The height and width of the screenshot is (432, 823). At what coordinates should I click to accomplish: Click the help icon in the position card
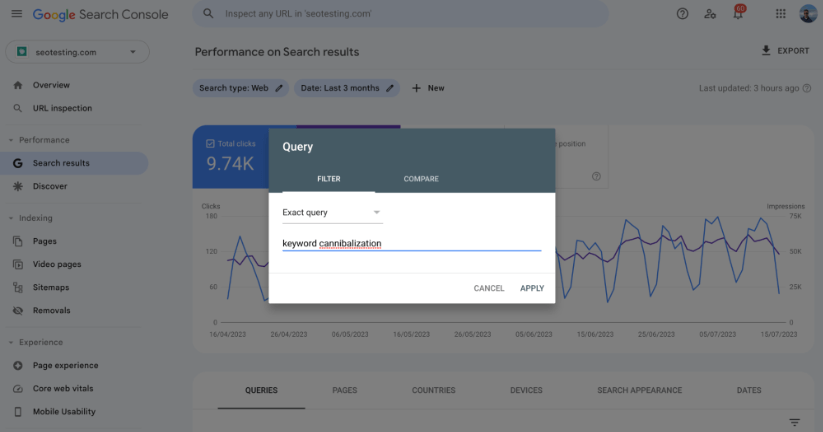click(x=596, y=176)
